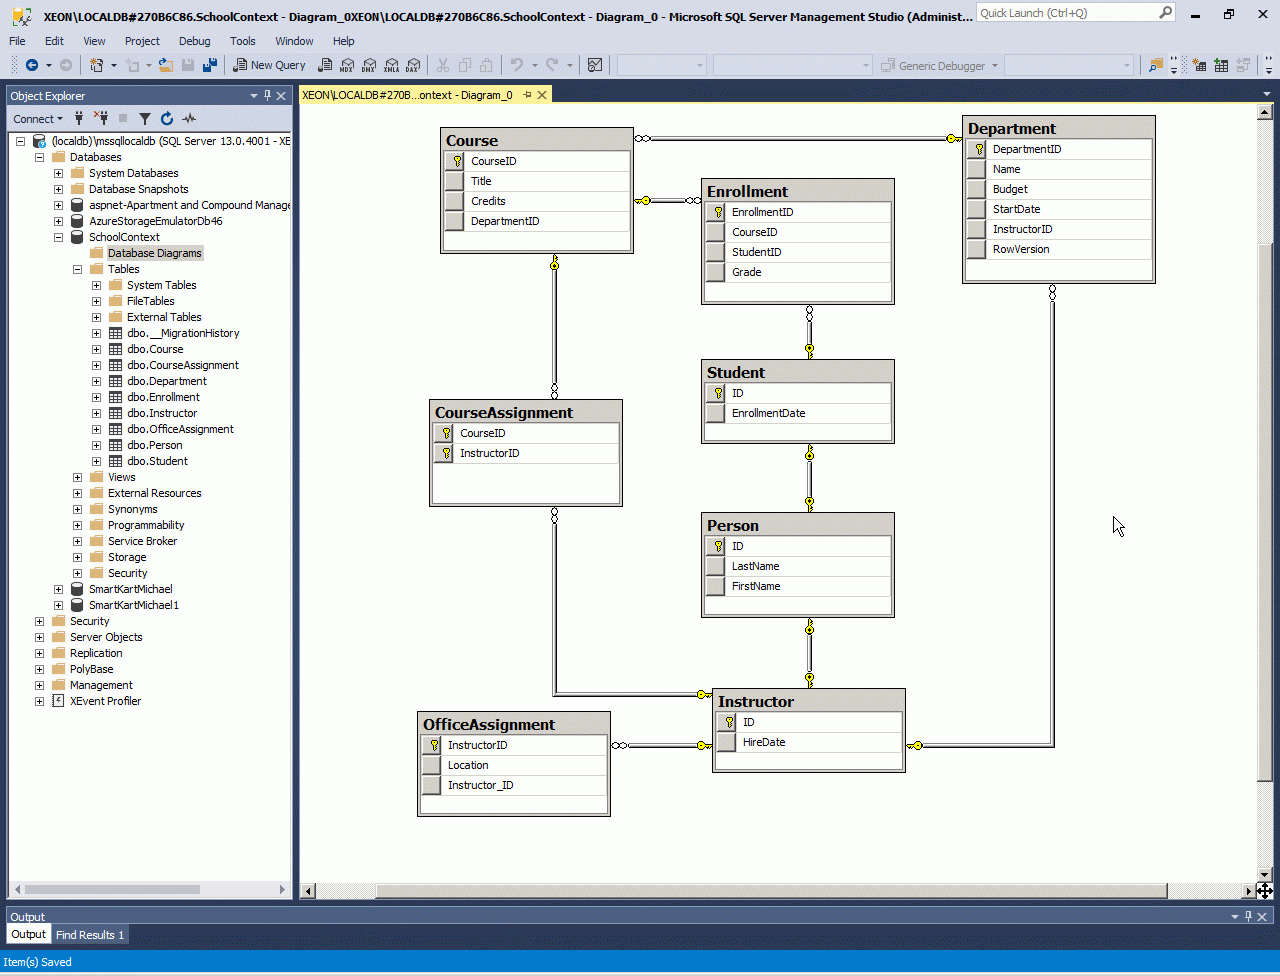Viewport: 1280px width, 976px height.
Task: Switch to the Find Results 1 tab
Action: (x=90, y=935)
